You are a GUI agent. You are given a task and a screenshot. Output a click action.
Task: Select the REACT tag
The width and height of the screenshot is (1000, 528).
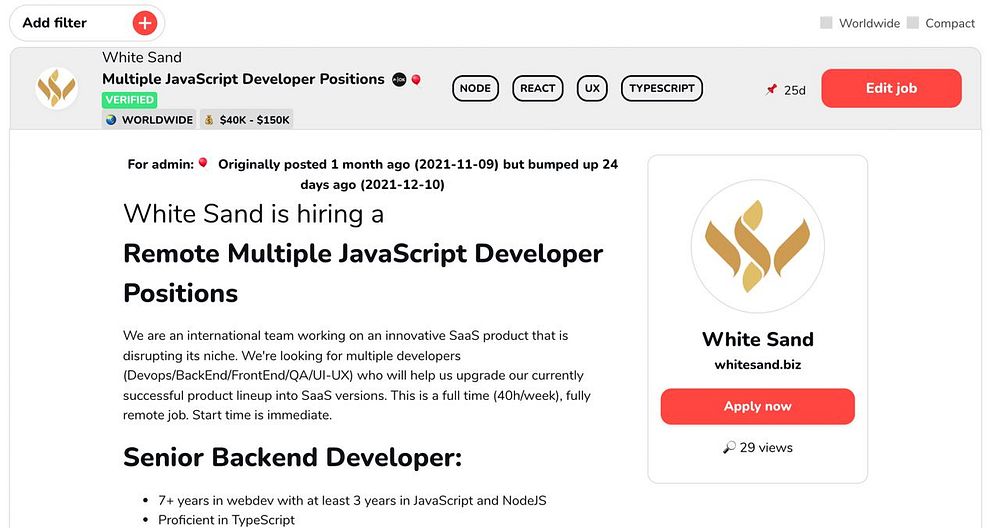coord(538,88)
